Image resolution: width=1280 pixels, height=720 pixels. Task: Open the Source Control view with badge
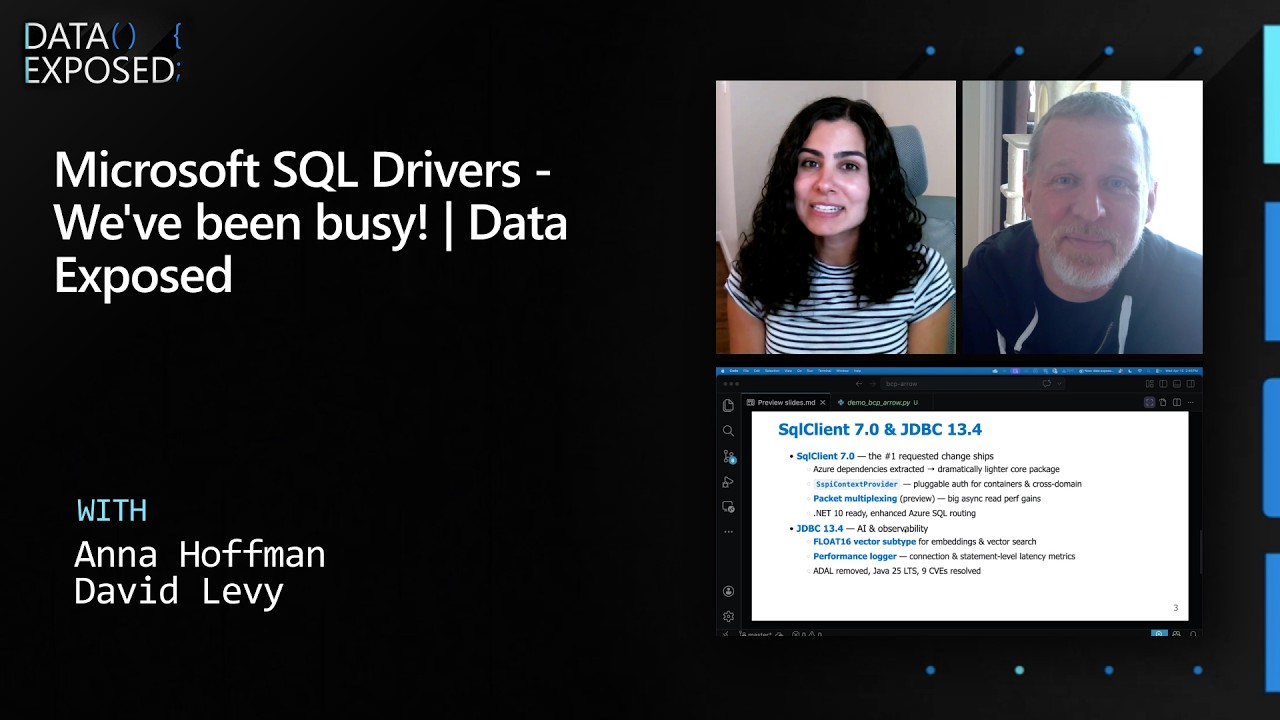click(x=729, y=457)
